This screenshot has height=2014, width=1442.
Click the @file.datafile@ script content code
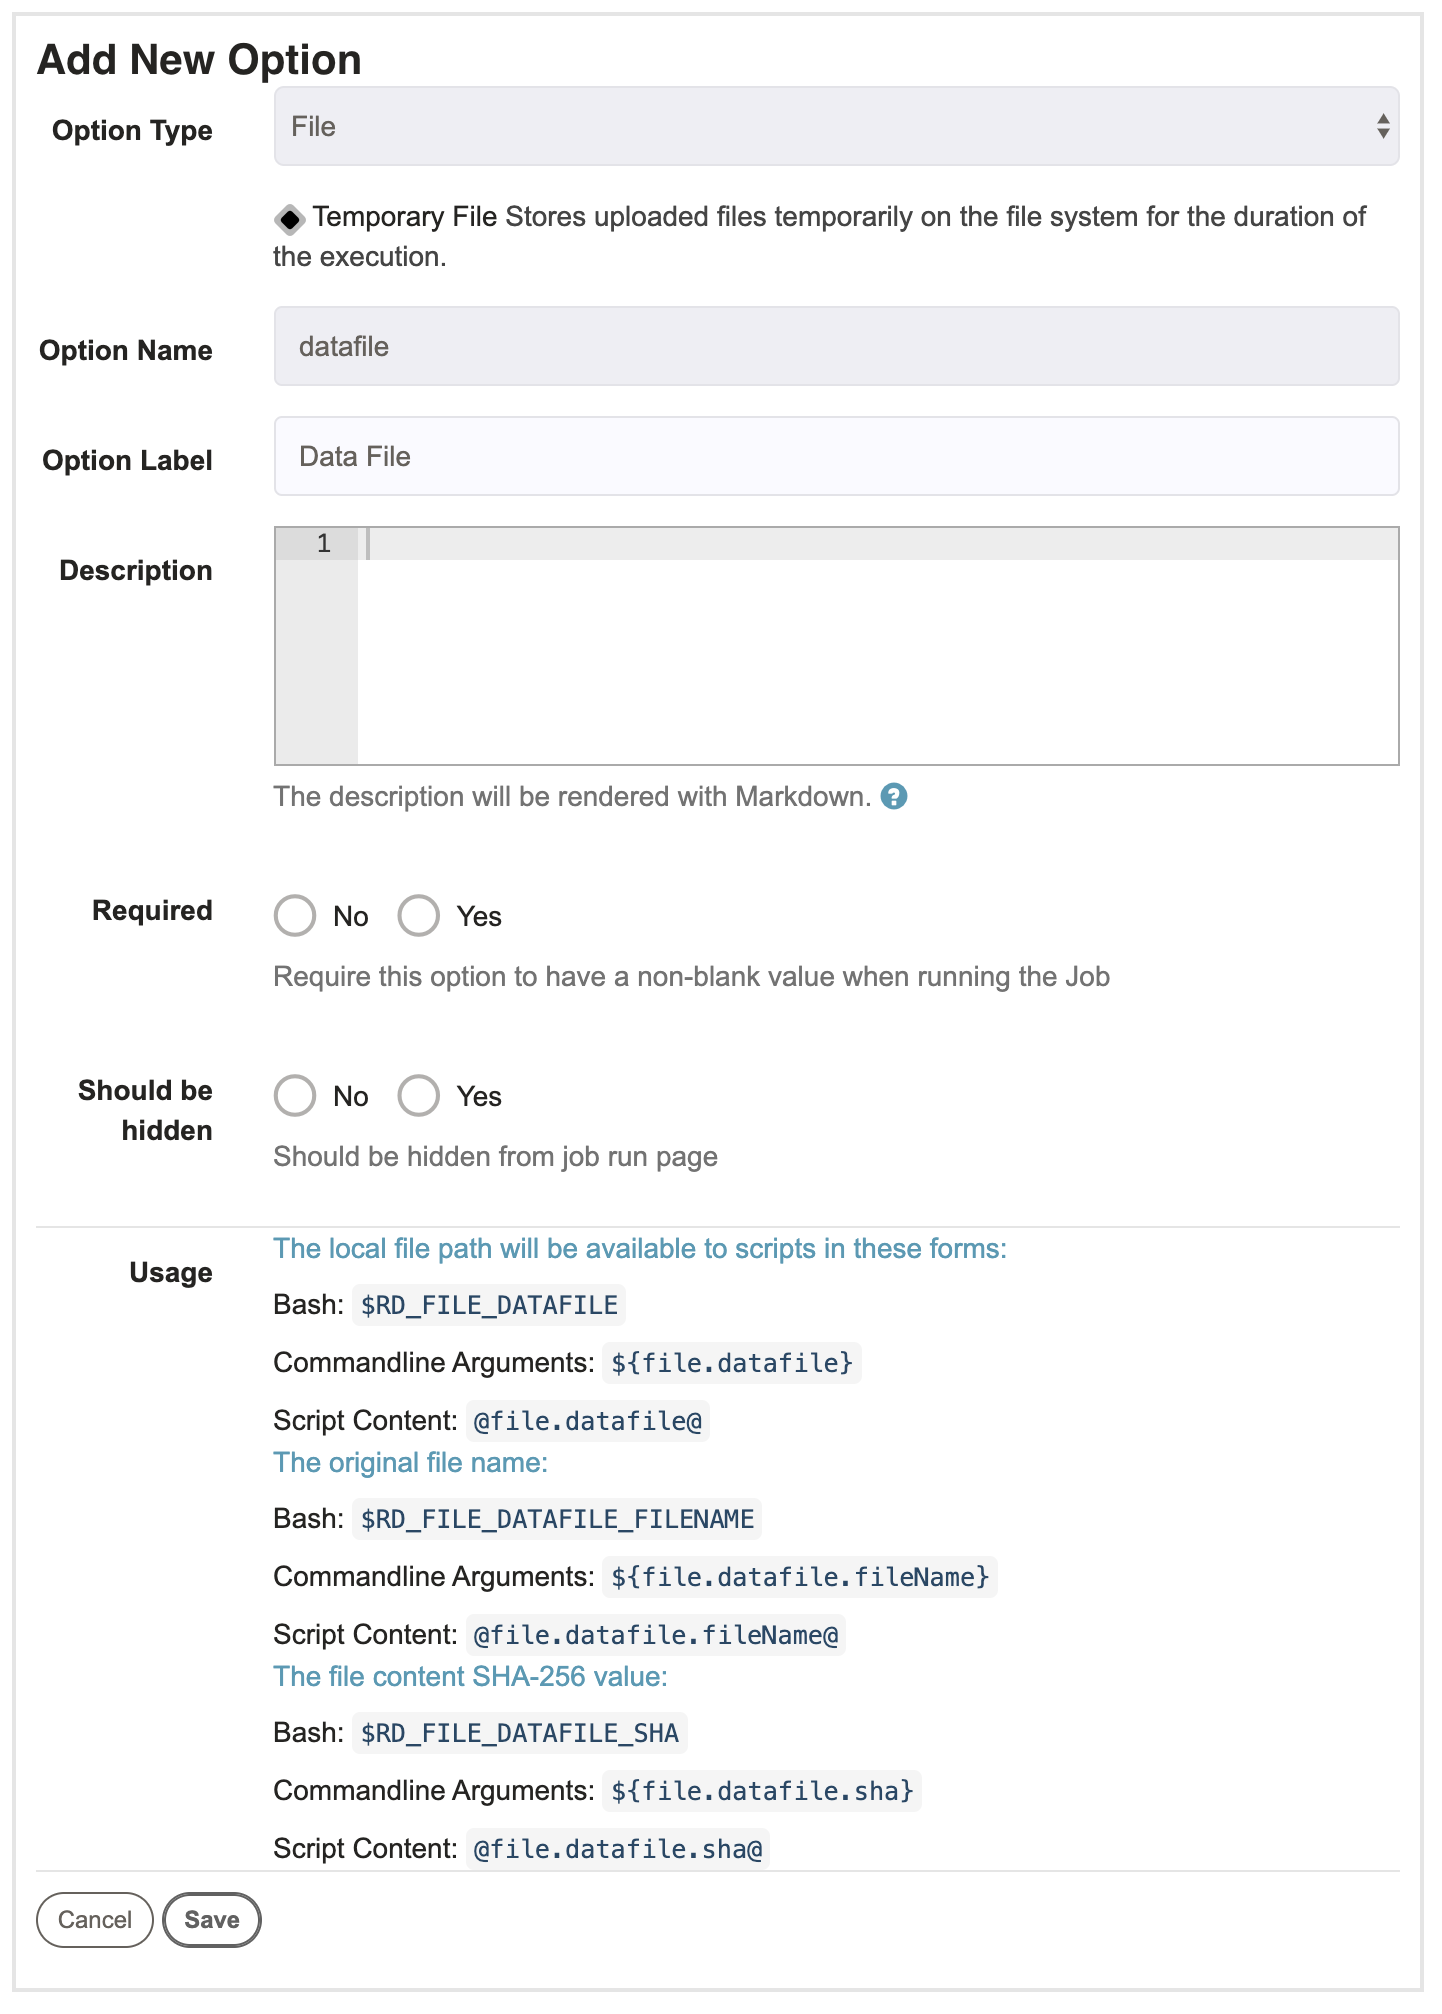click(588, 1421)
